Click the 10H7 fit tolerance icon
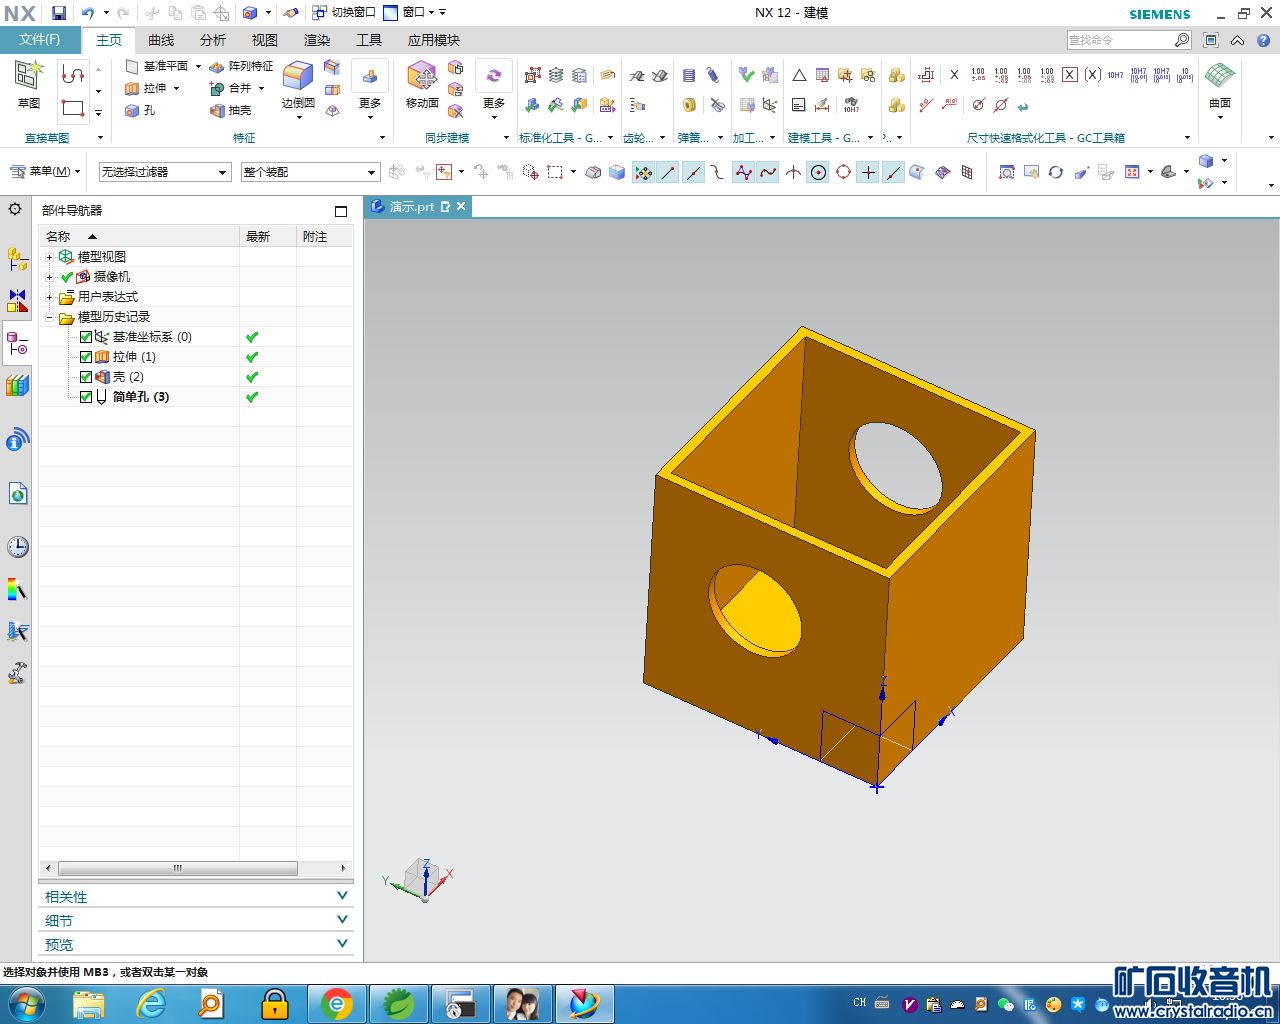Viewport: 1280px width, 1024px height. pyautogui.click(x=1115, y=75)
